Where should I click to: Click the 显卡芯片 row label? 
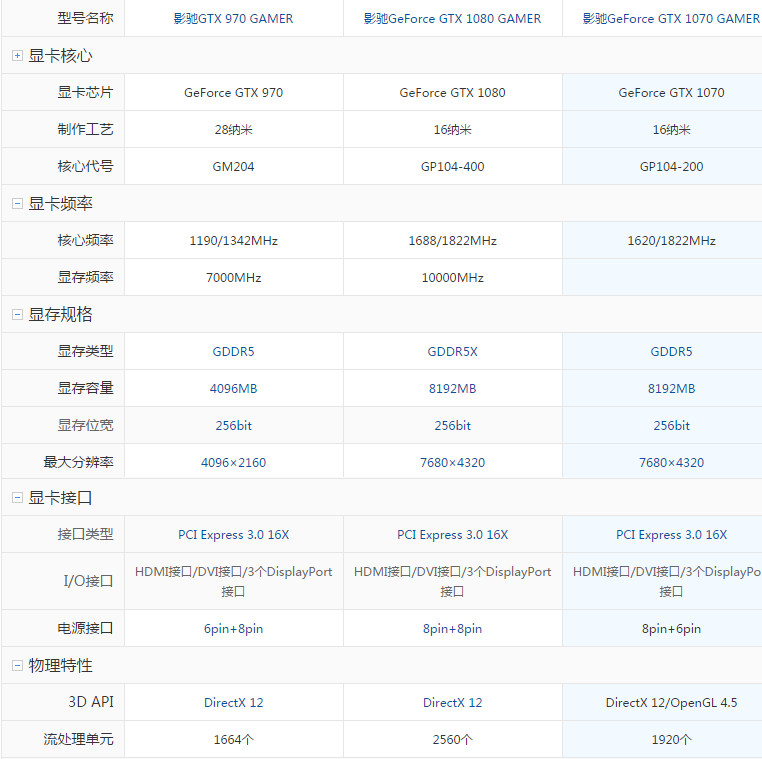pos(86,92)
